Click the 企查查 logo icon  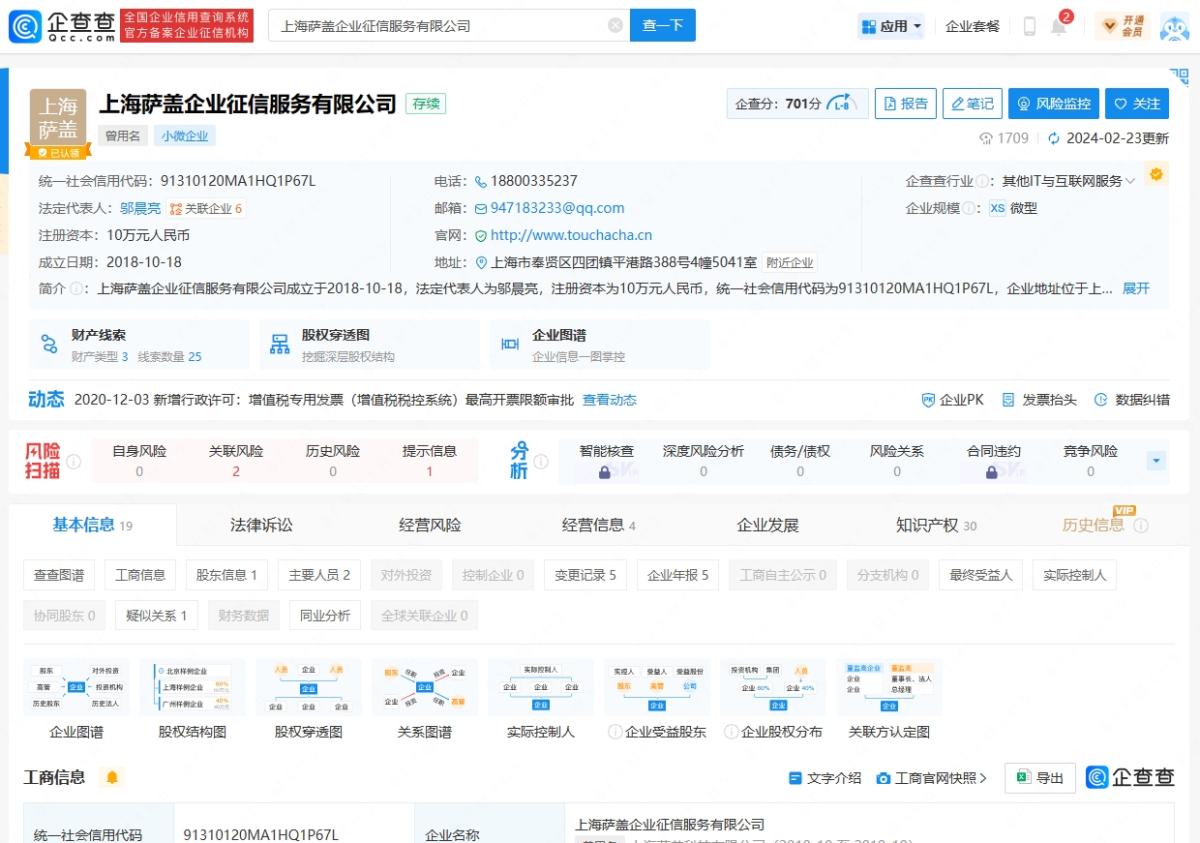click(x=24, y=25)
